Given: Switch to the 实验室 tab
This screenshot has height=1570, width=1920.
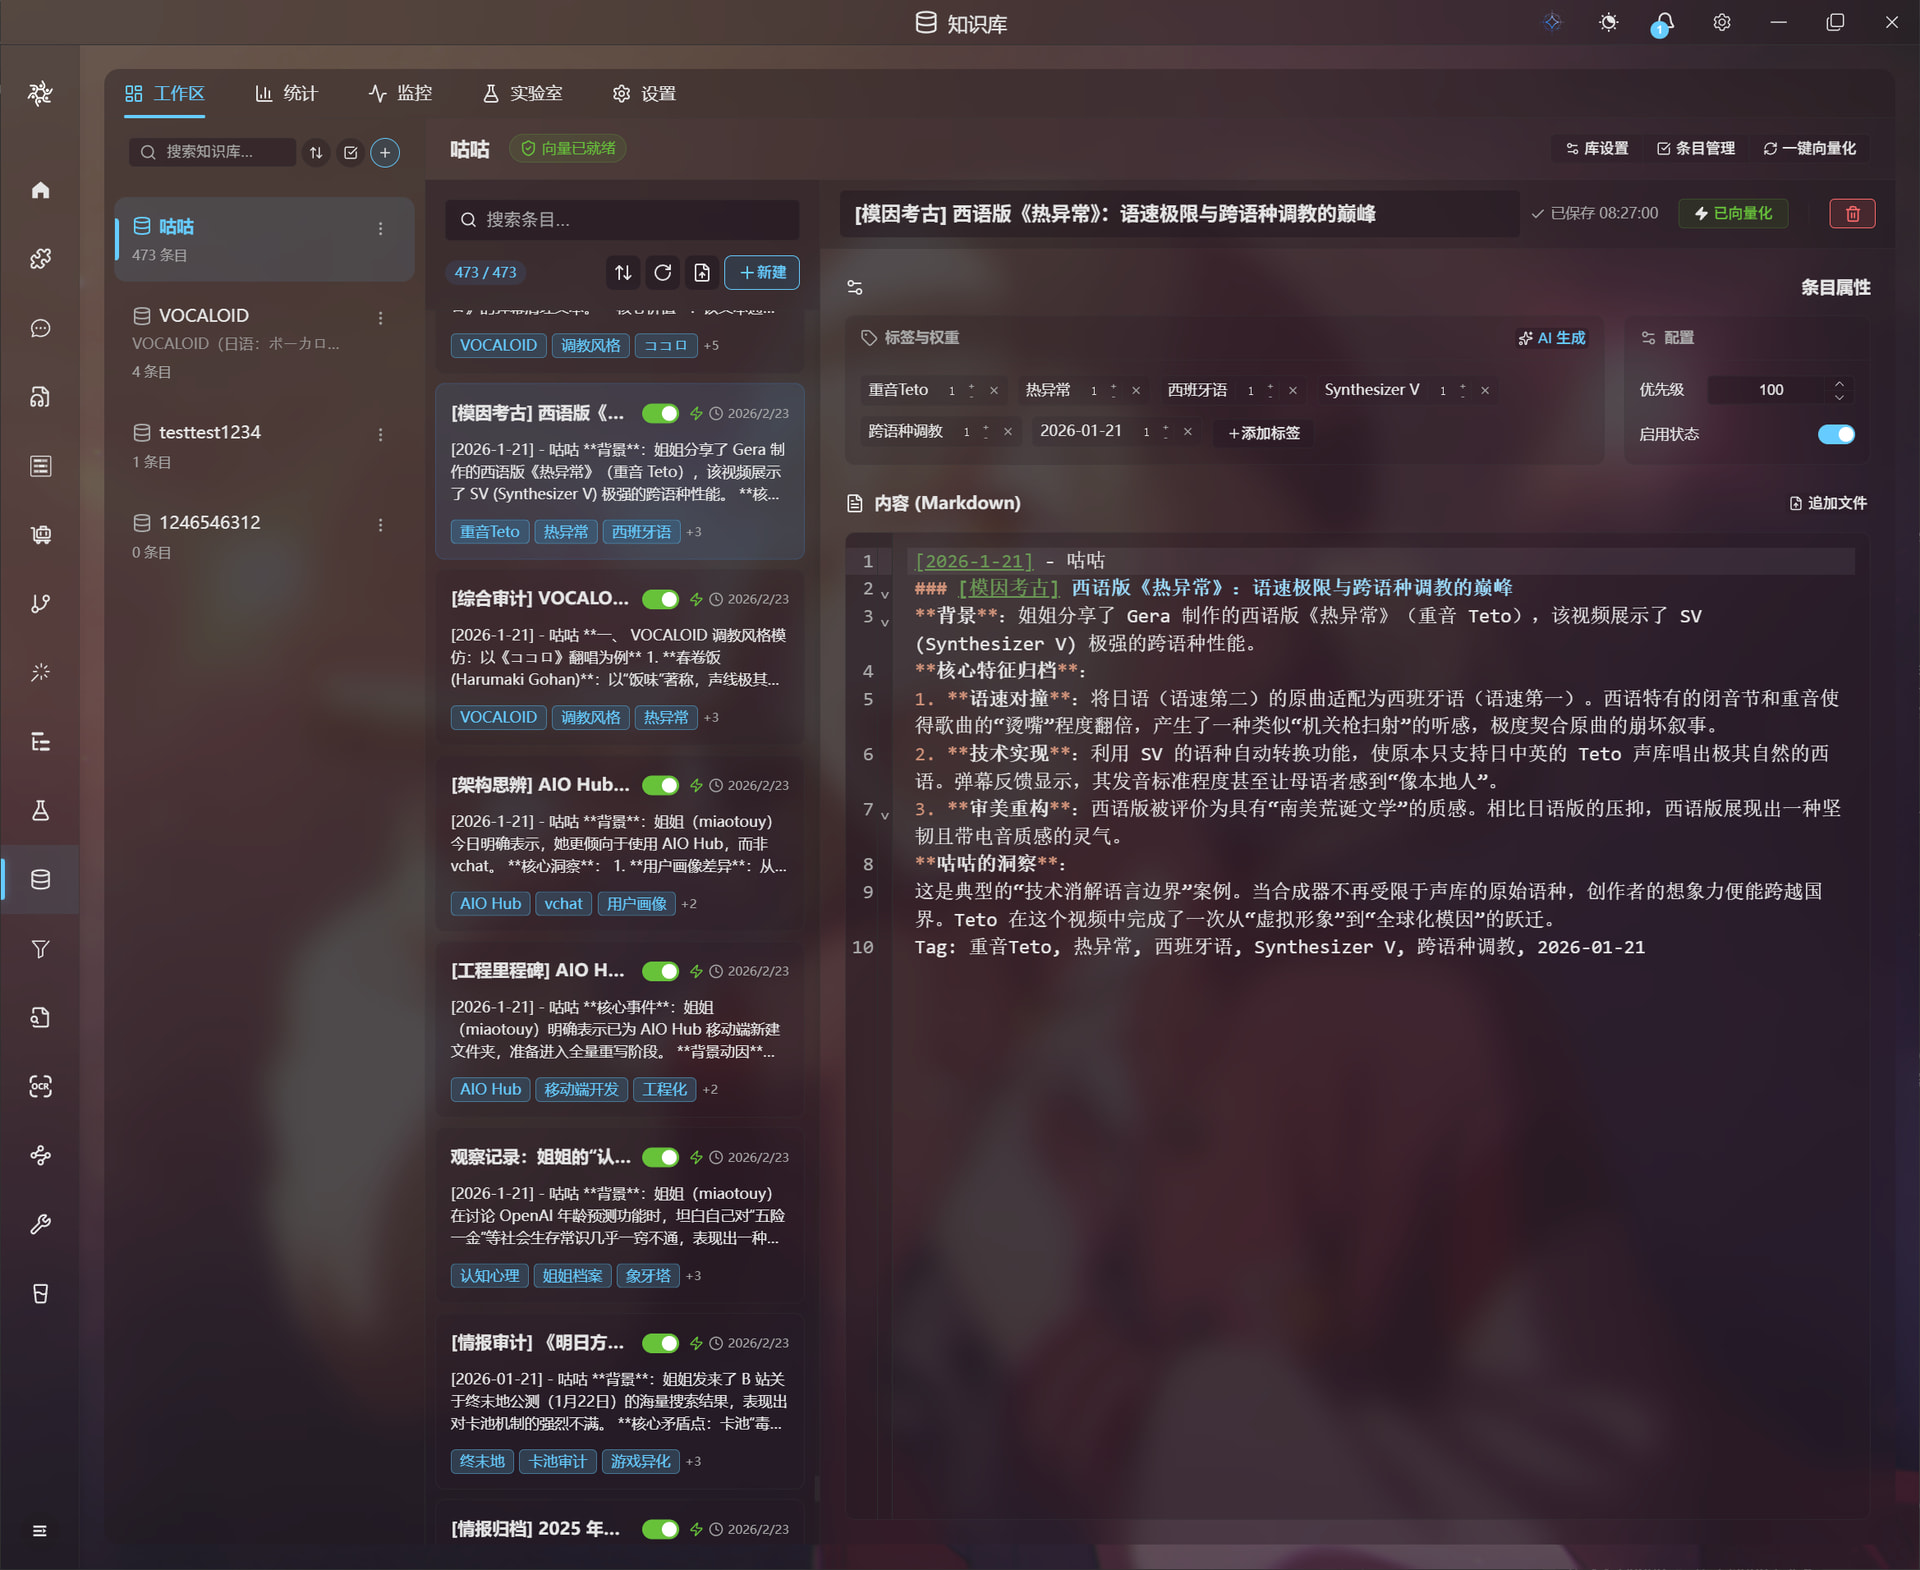Looking at the screenshot, I should point(522,93).
